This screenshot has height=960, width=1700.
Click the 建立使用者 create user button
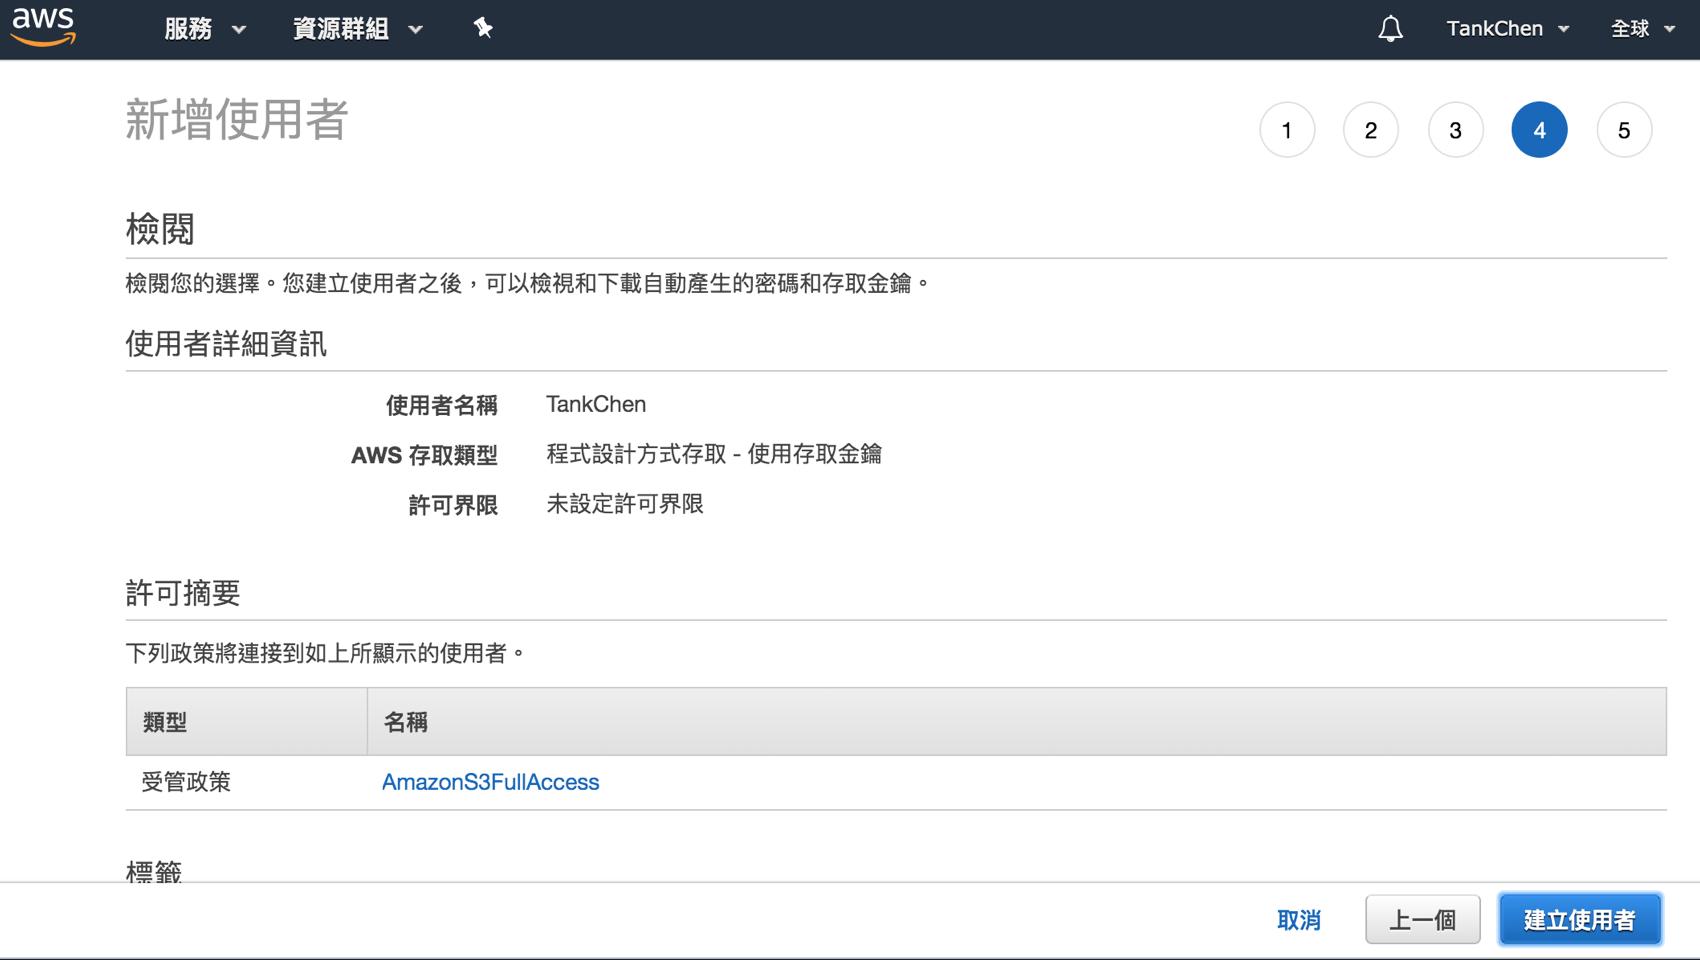click(1580, 920)
